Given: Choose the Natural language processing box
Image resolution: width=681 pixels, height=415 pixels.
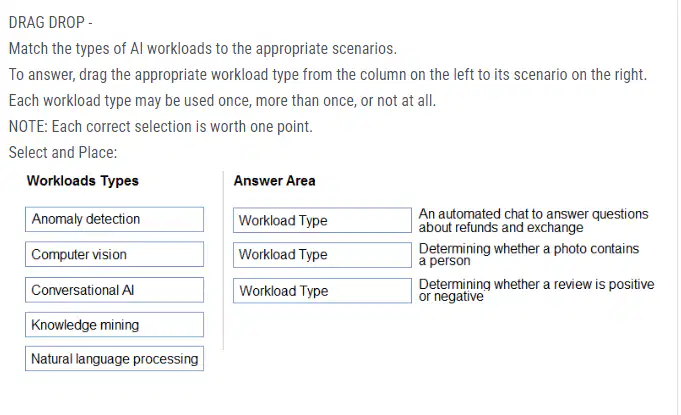Looking at the screenshot, I should pos(114,359).
